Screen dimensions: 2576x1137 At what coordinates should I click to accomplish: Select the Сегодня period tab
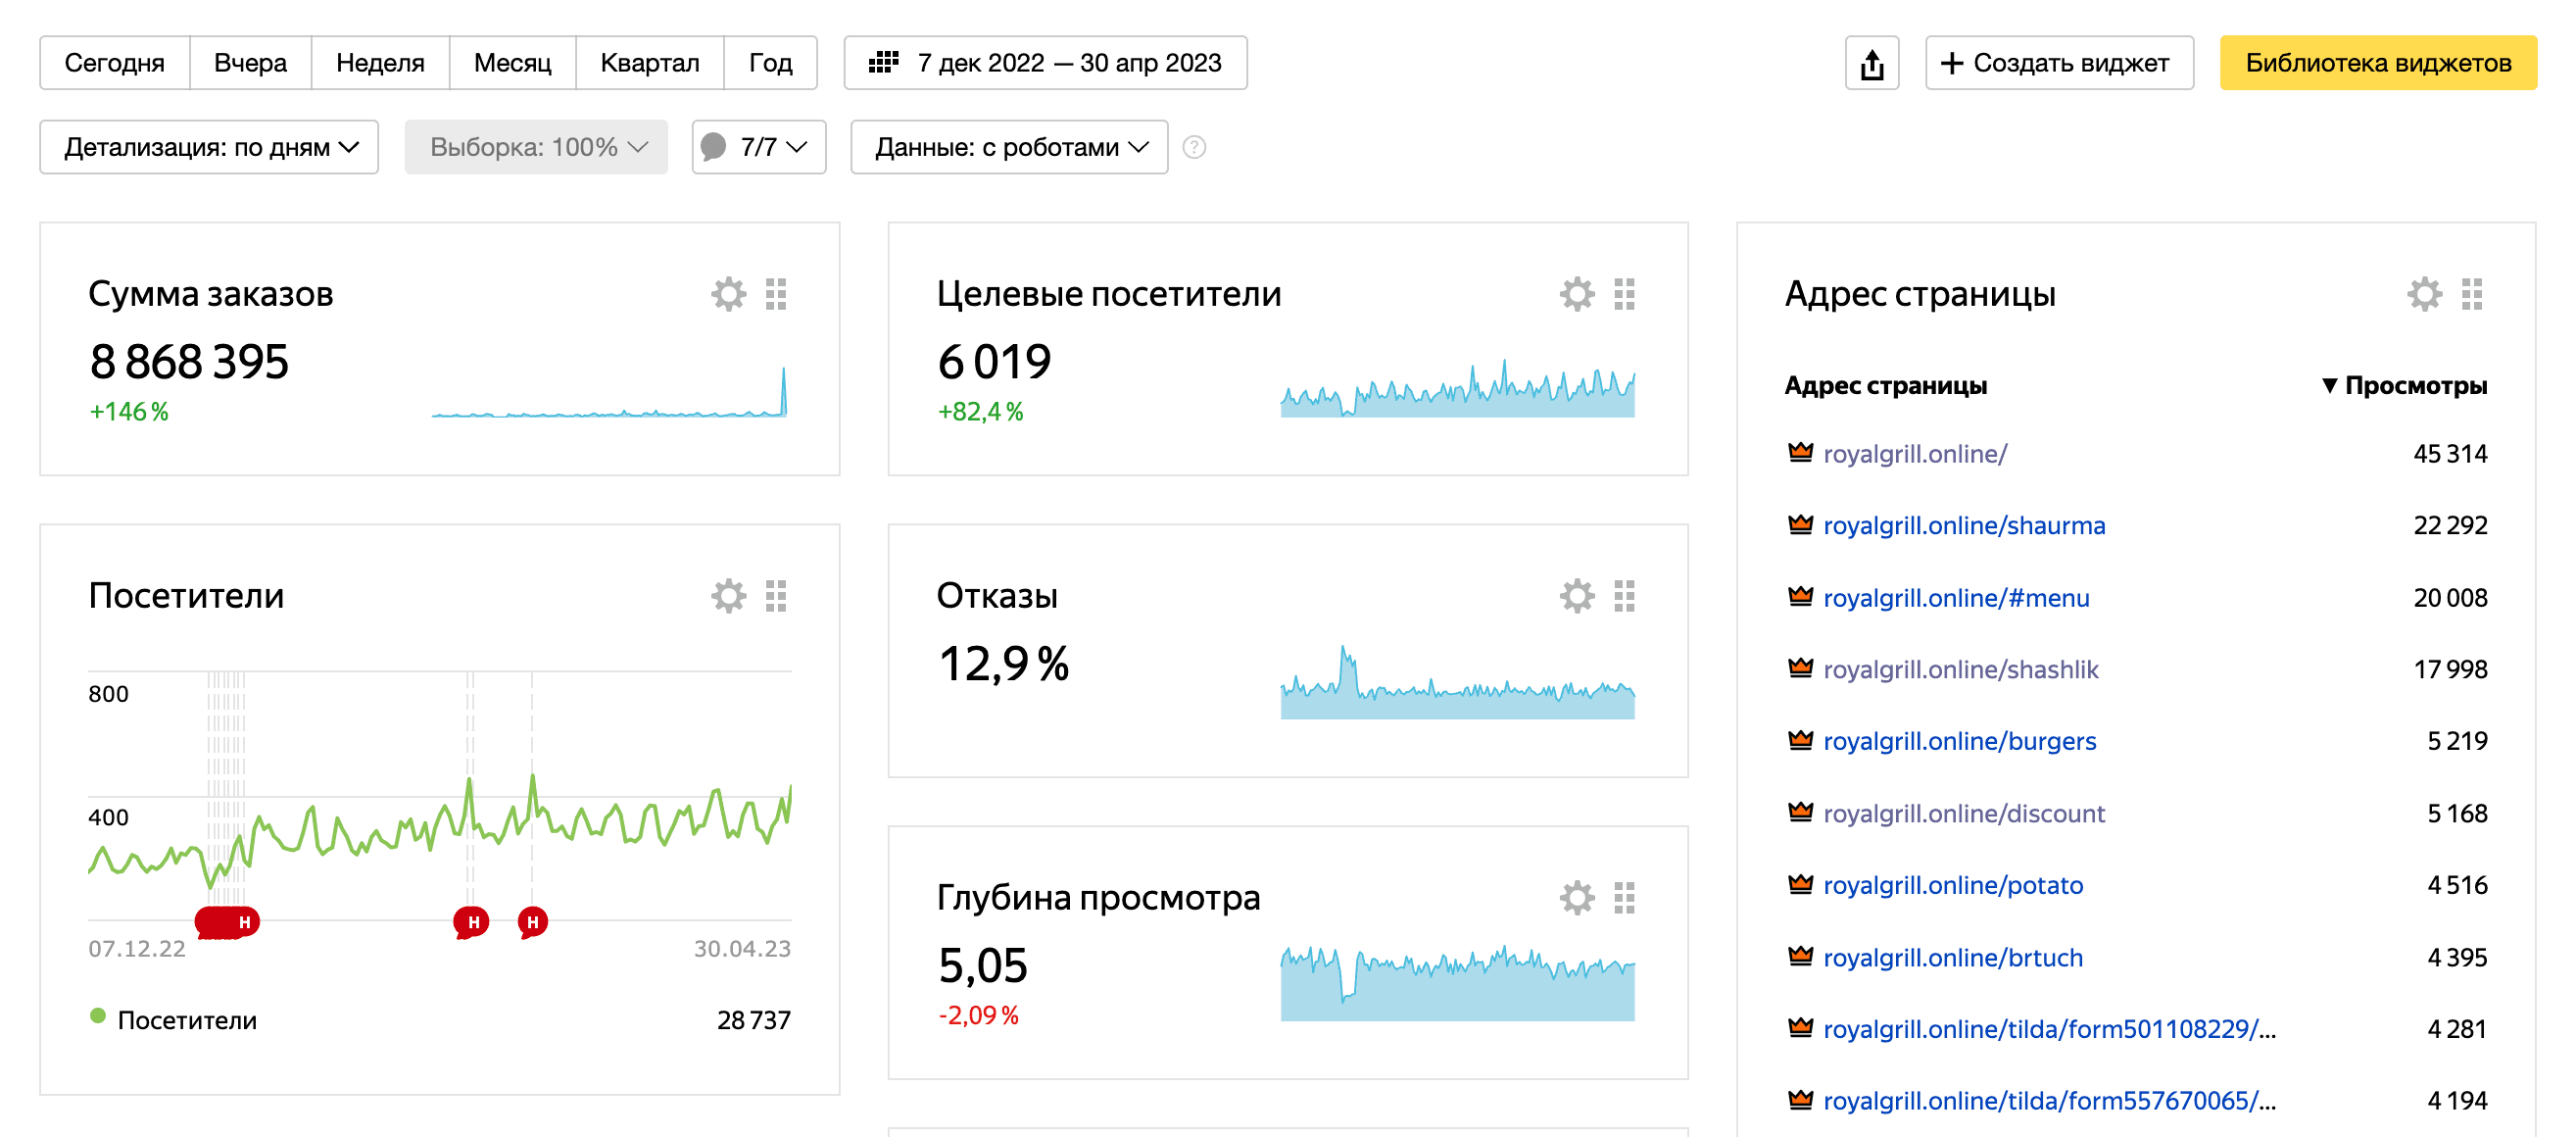click(115, 63)
